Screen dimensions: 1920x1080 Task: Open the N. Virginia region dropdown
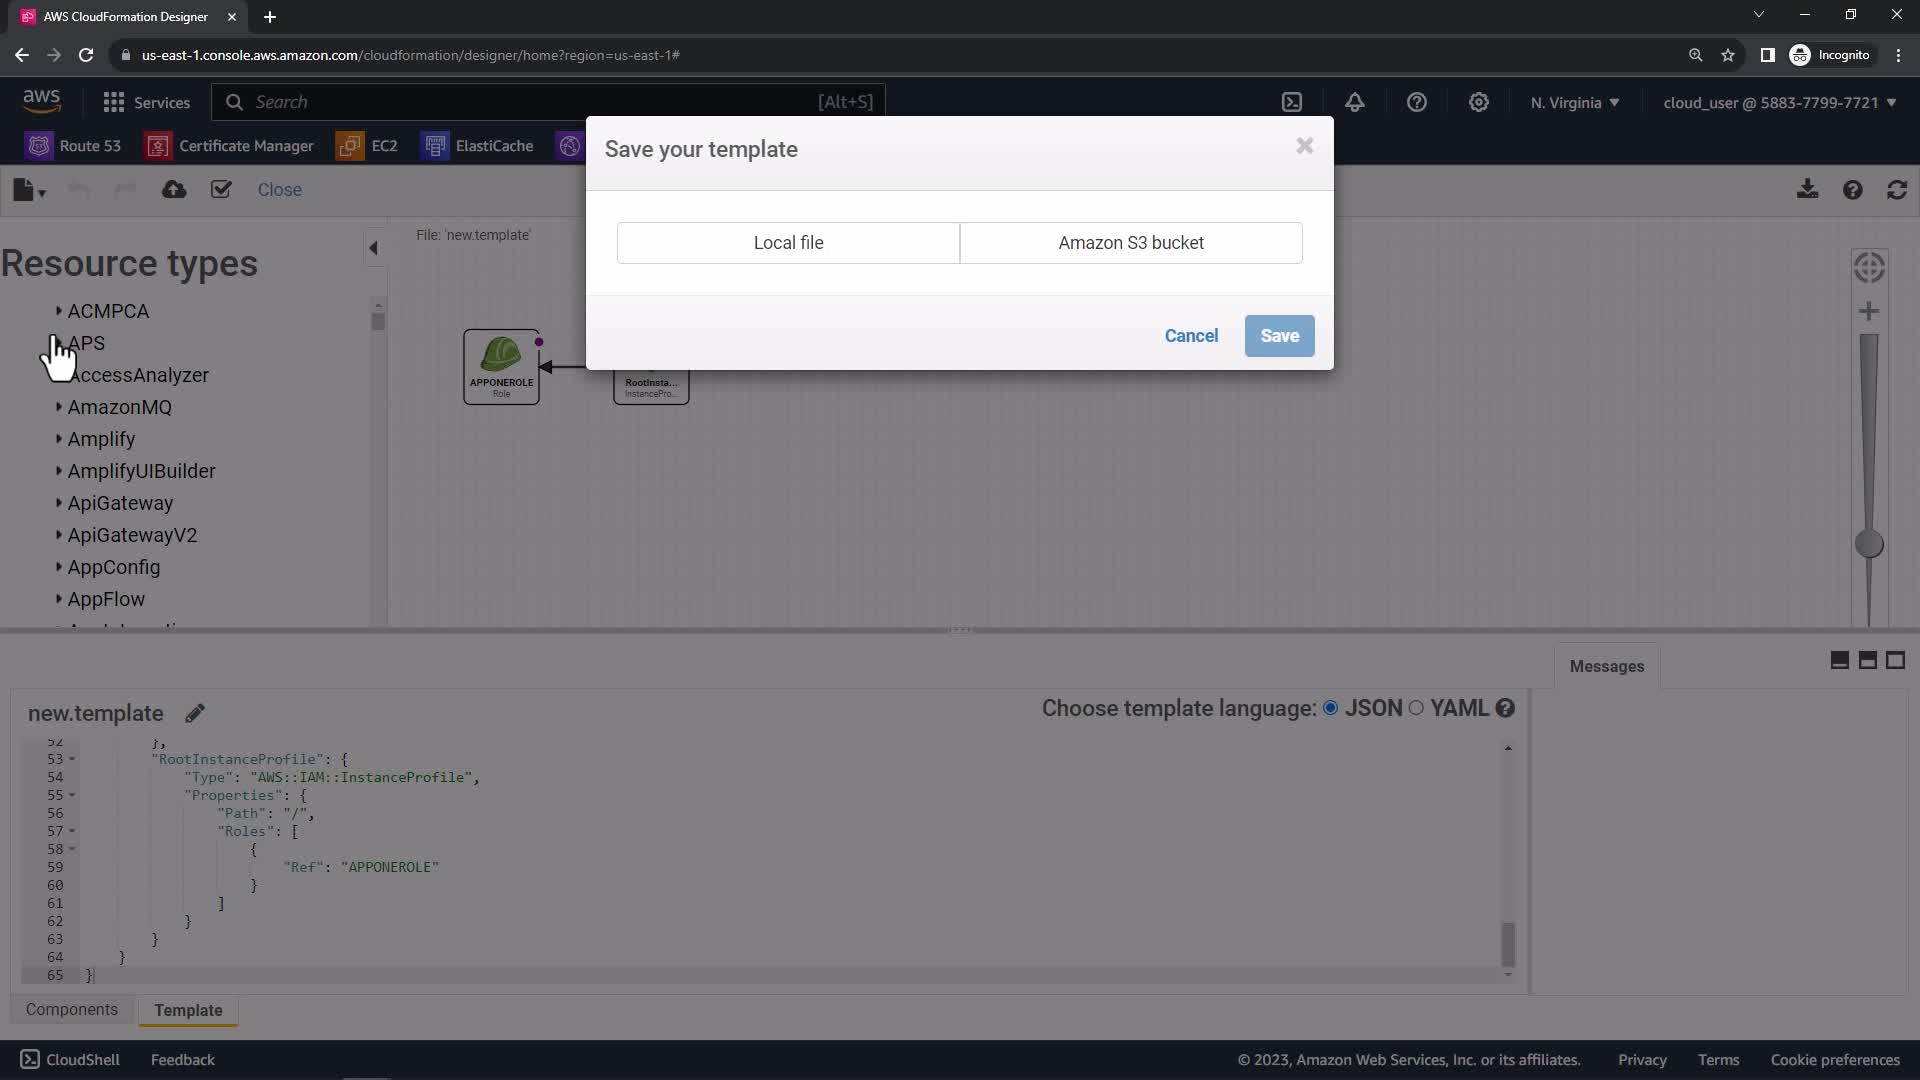pyautogui.click(x=1574, y=102)
